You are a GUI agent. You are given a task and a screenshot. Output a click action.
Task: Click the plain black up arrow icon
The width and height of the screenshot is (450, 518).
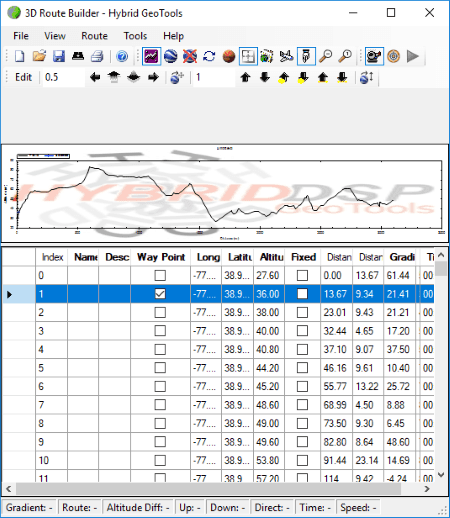(245, 78)
